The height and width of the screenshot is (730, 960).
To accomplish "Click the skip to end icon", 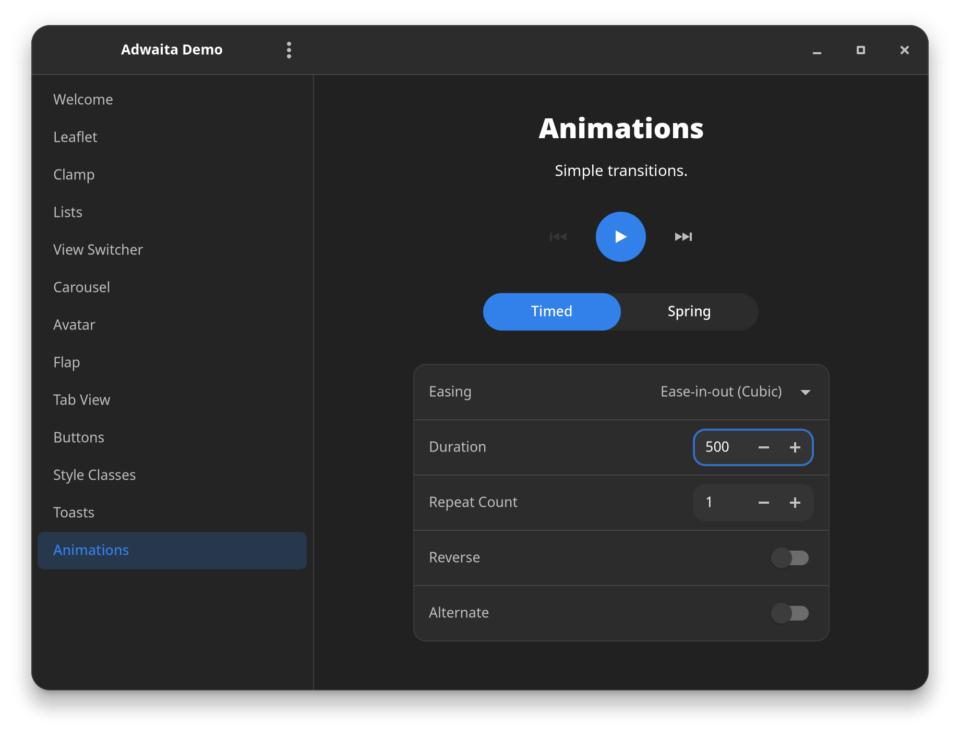I will point(683,237).
